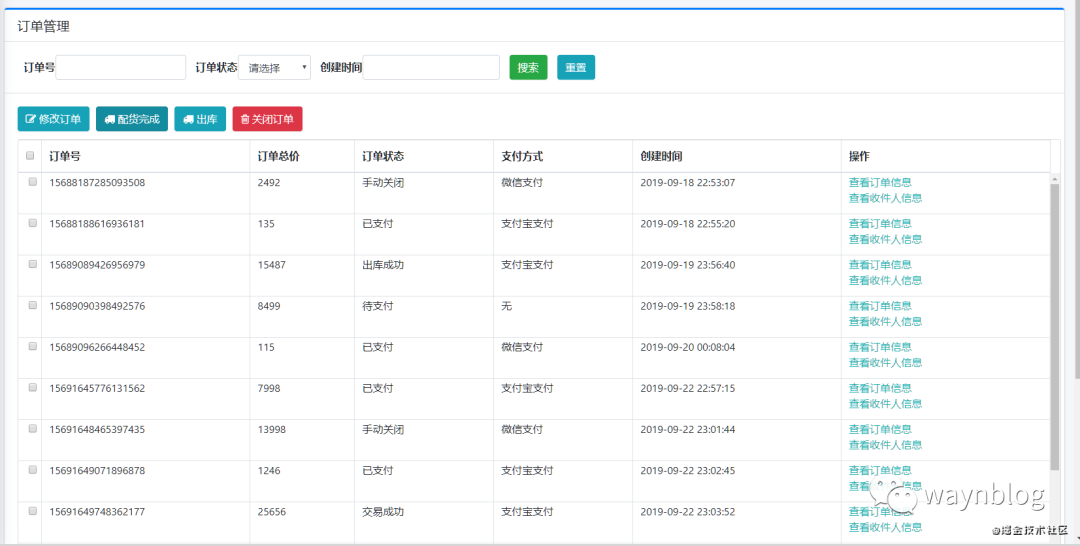Check the box for order 15688188616936181
Image resolution: width=1080 pixels, height=546 pixels.
click(x=32, y=223)
